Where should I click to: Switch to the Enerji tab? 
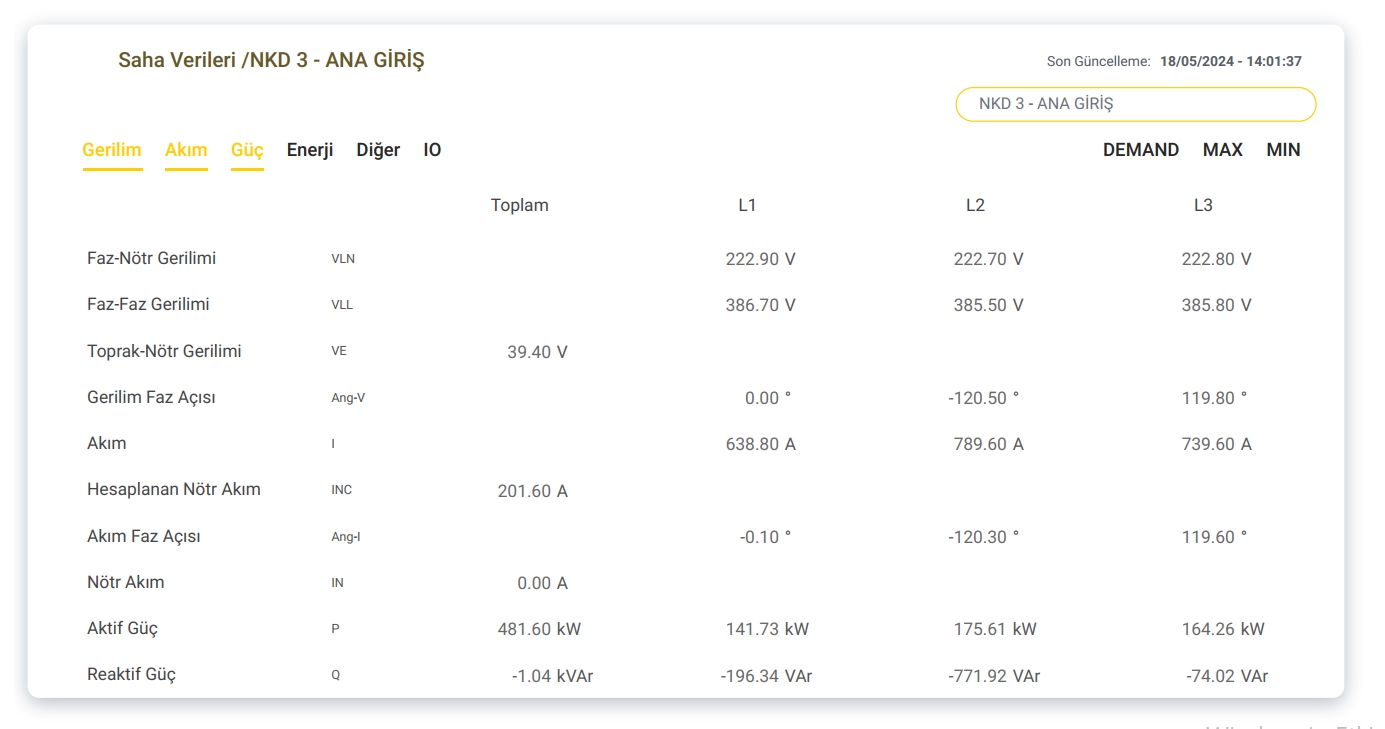click(310, 150)
